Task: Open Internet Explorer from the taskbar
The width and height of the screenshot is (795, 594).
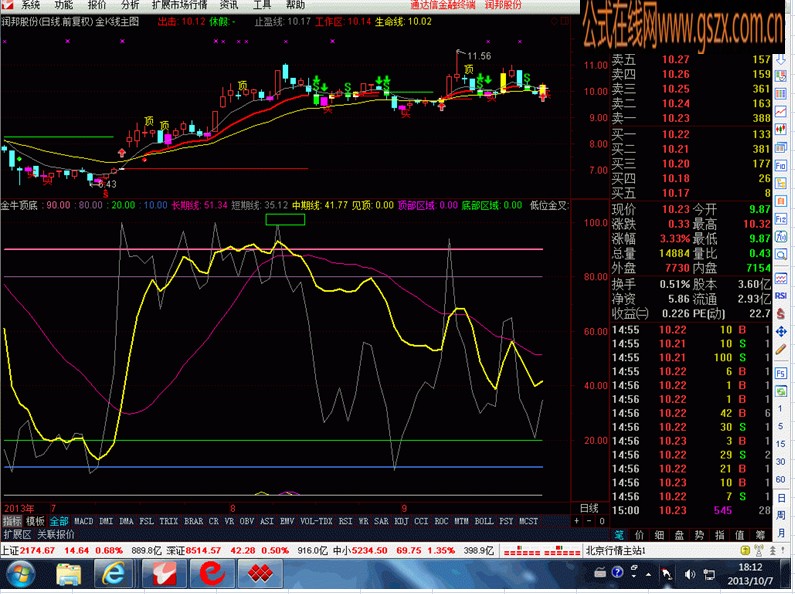Action: tap(114, 575)
